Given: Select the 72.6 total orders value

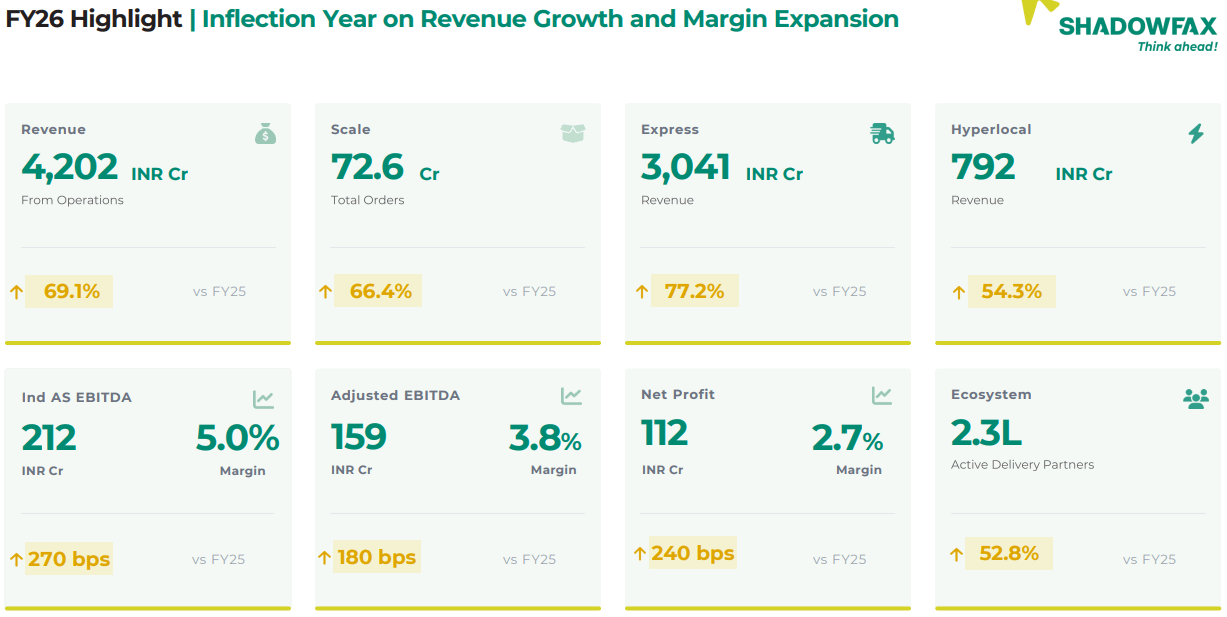Looking at the screenshot, I should click(x=367, y=167).
